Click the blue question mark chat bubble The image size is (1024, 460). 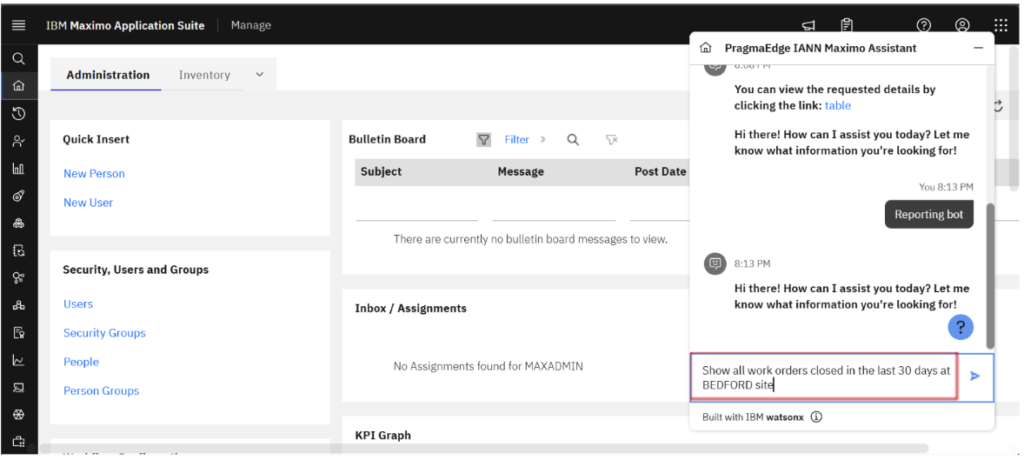[x=961, y=327]
